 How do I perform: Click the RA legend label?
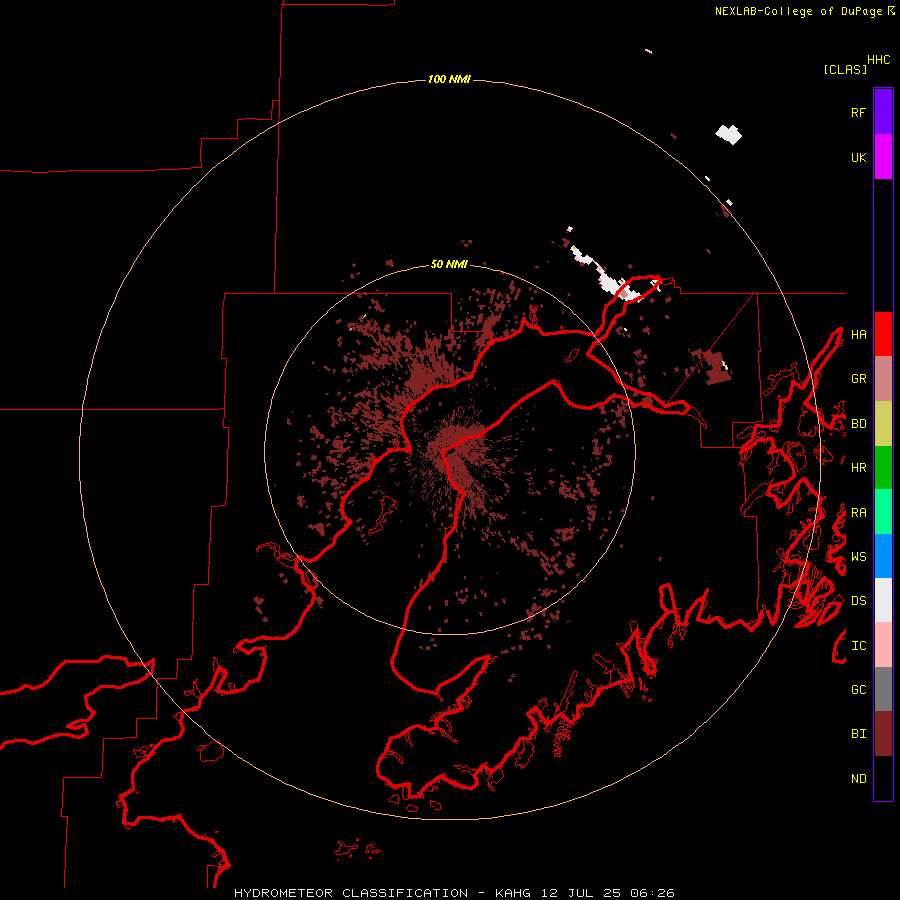pos(858,513)
